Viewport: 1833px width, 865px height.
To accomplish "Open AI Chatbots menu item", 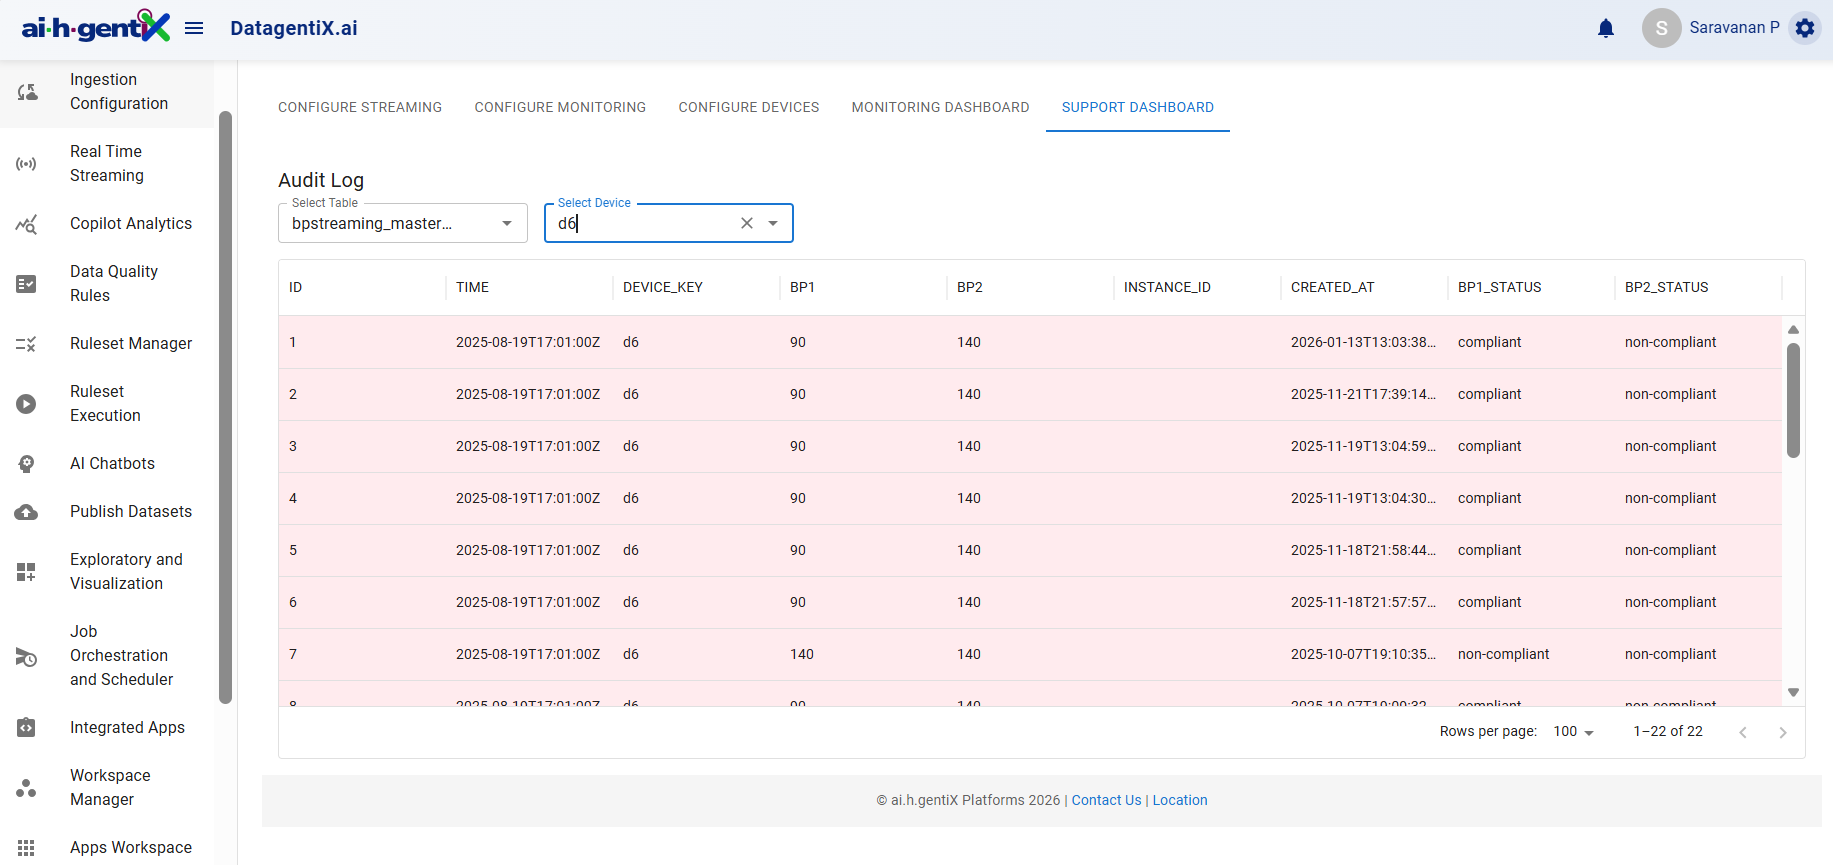I will 107,464.
